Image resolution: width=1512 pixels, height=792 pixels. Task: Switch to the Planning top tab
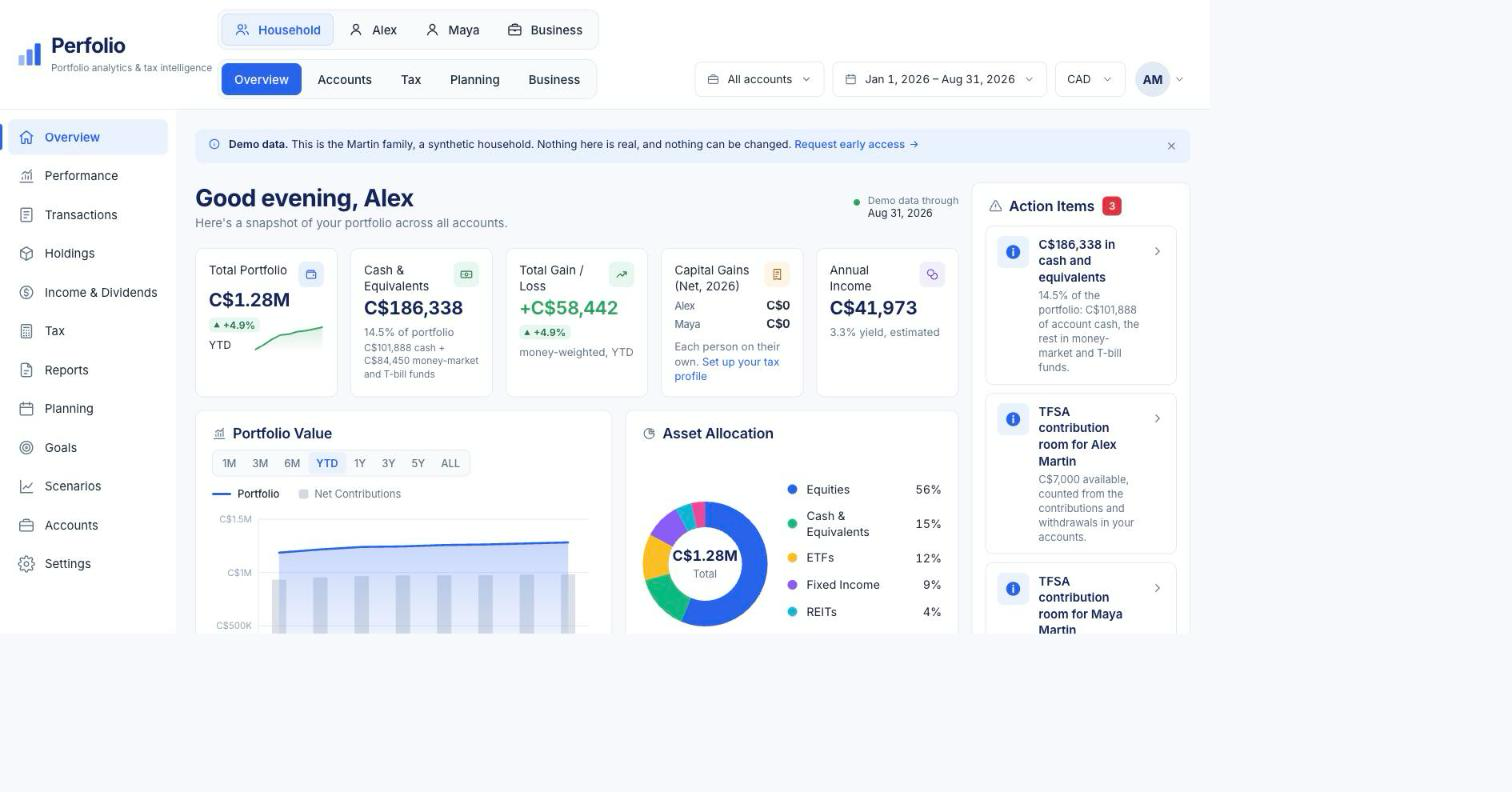[x=475, y=79]
